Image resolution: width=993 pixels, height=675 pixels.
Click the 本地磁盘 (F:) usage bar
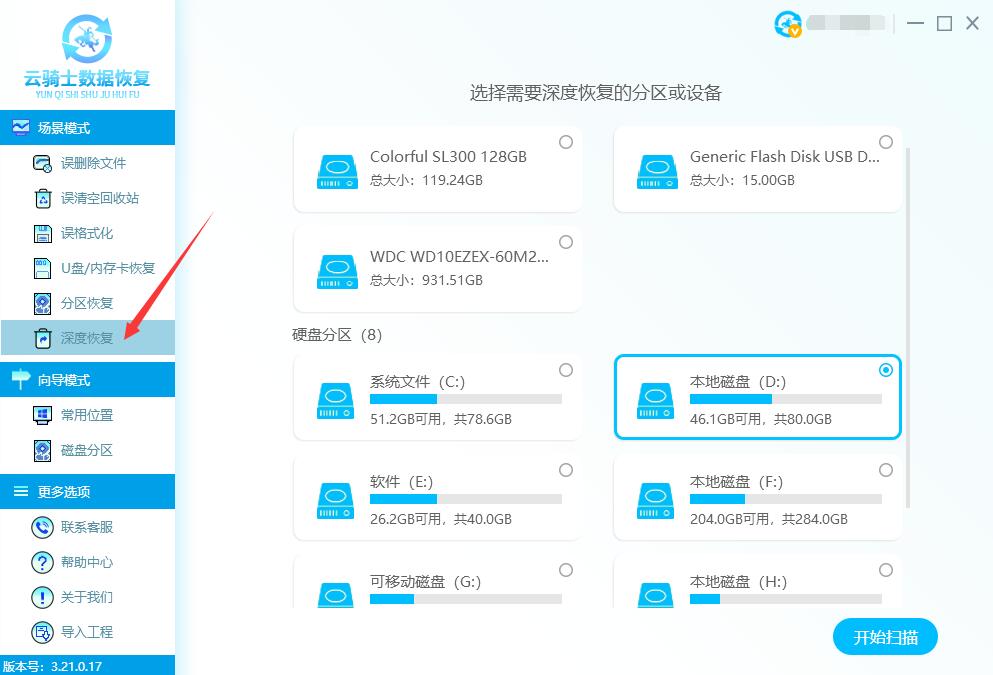786,499
